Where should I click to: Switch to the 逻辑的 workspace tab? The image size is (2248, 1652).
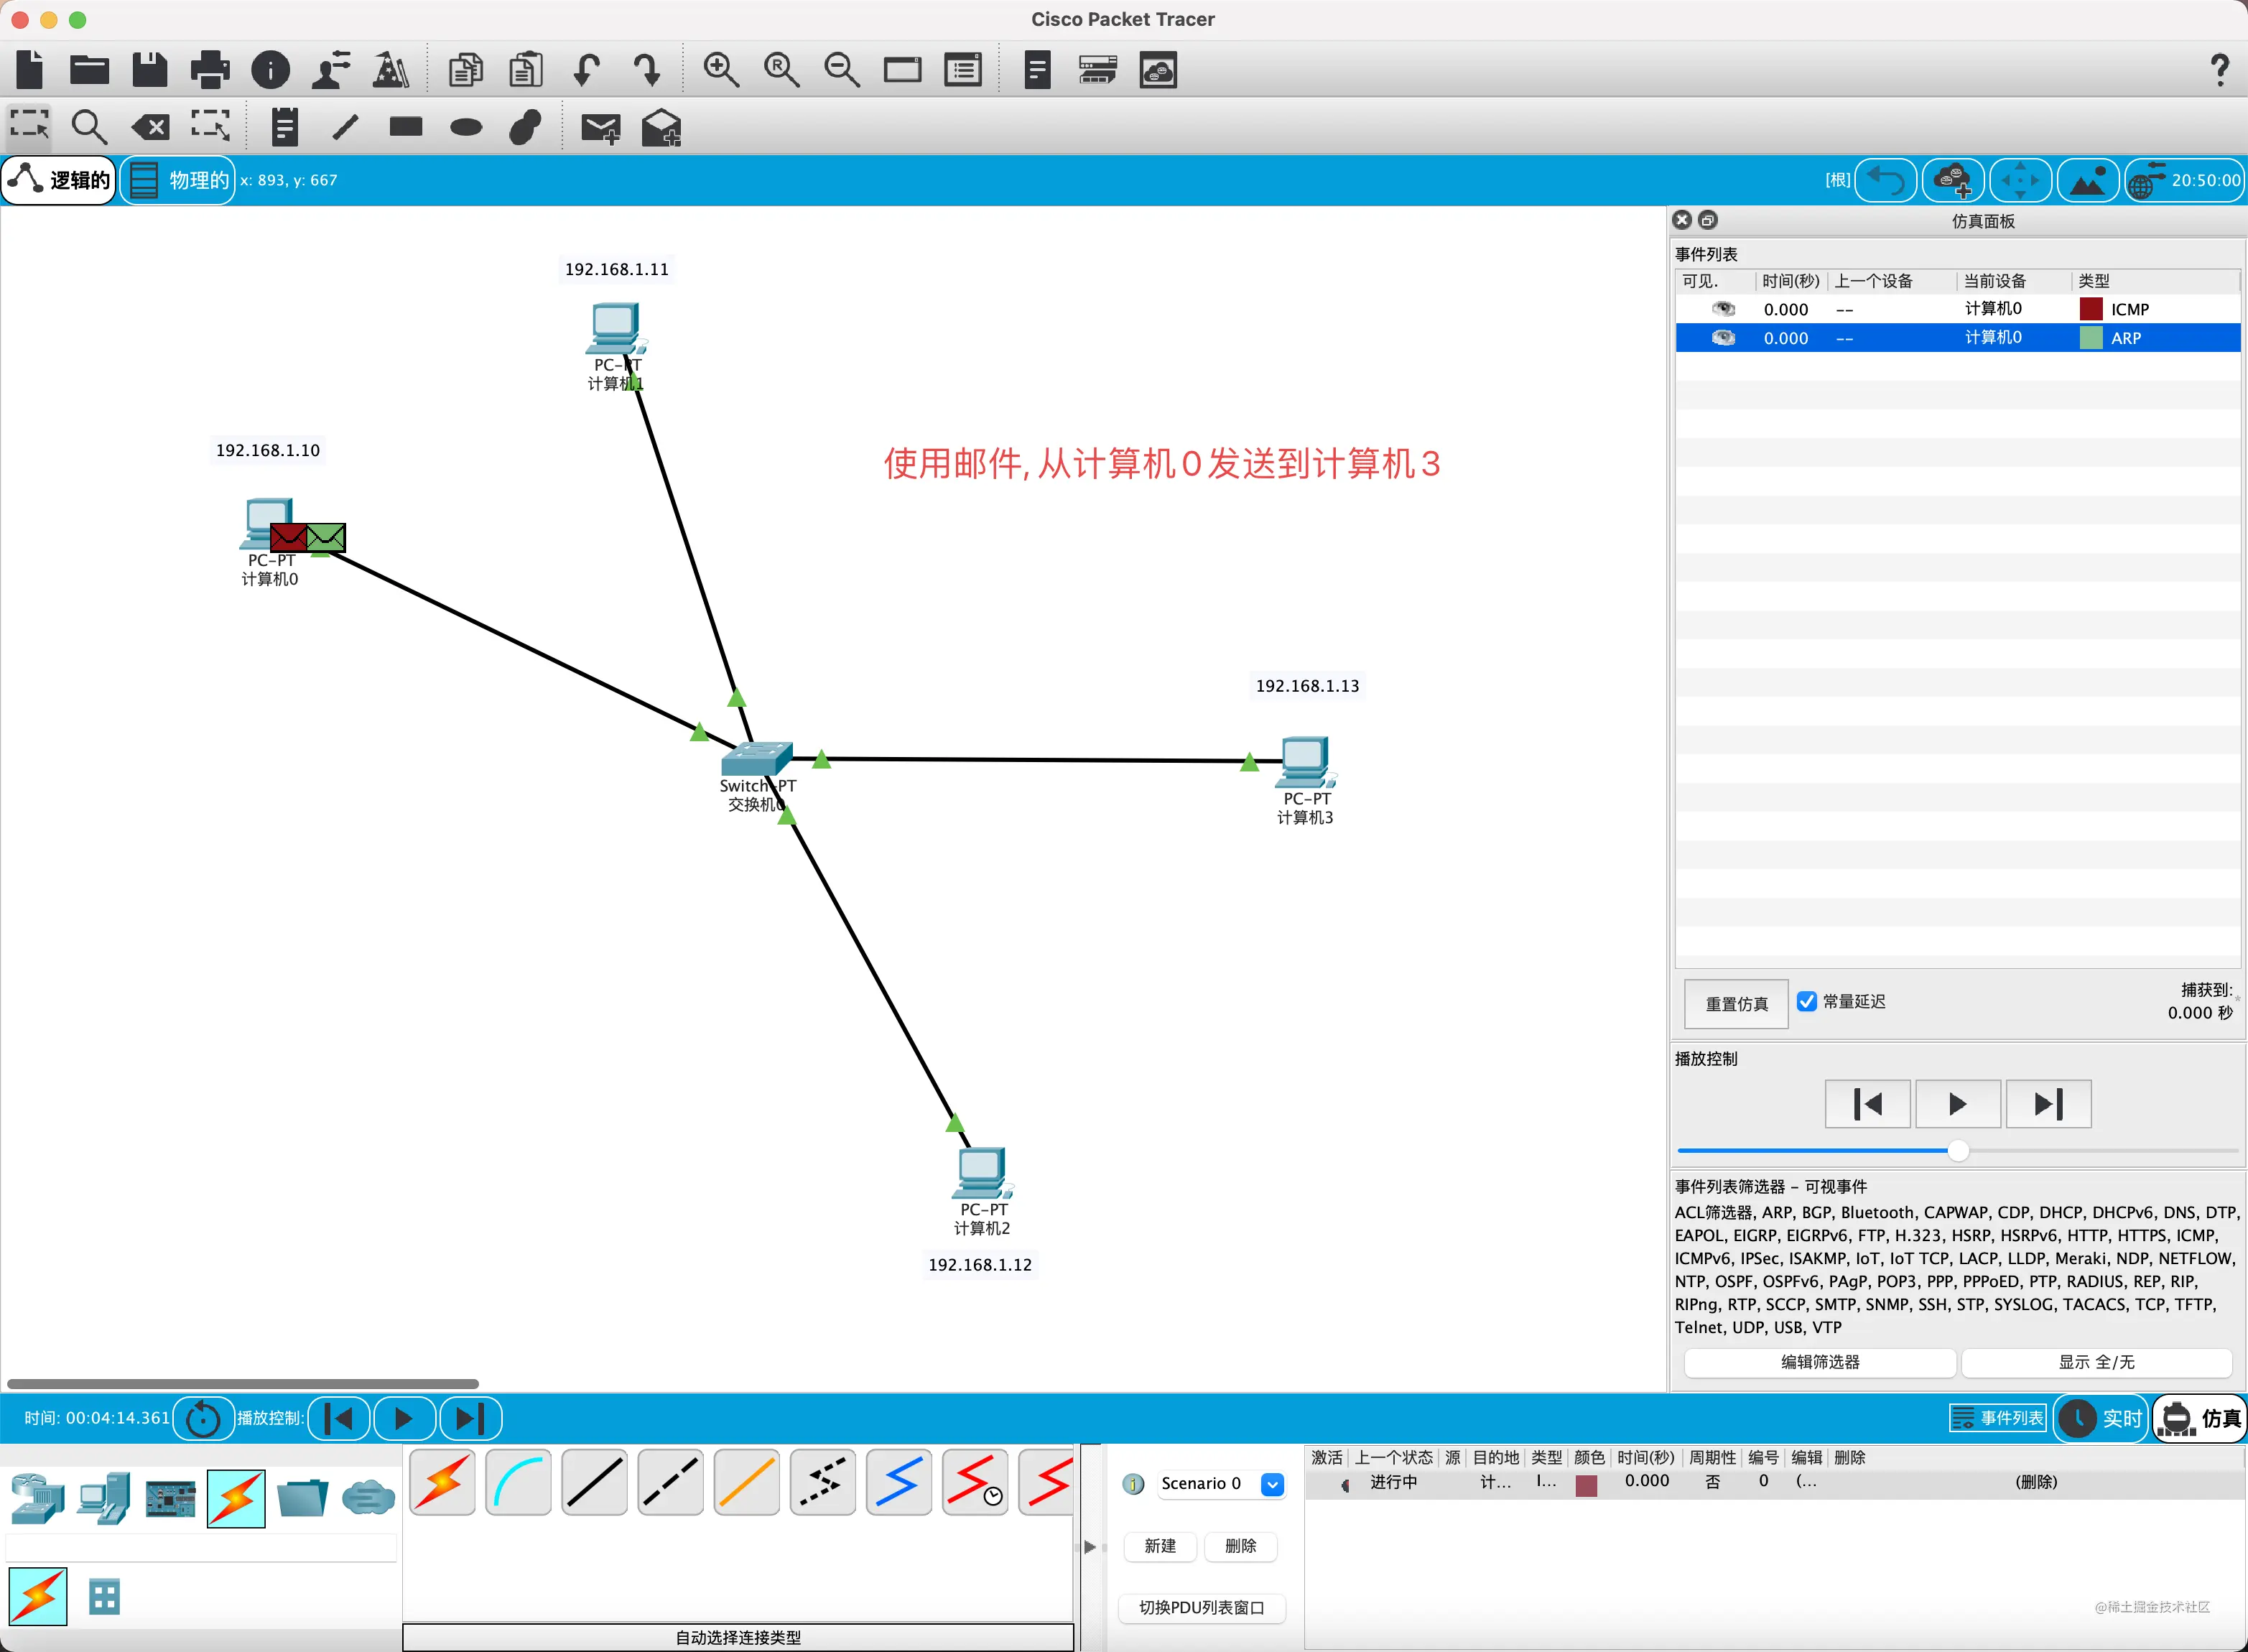coord(59,180)
